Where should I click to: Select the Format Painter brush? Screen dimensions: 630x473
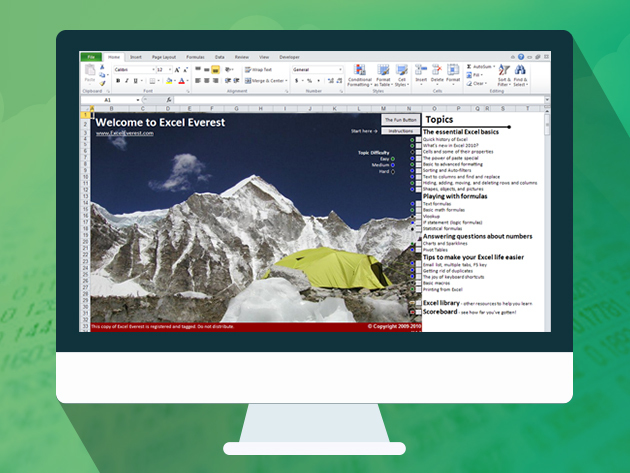pos(102,83)
